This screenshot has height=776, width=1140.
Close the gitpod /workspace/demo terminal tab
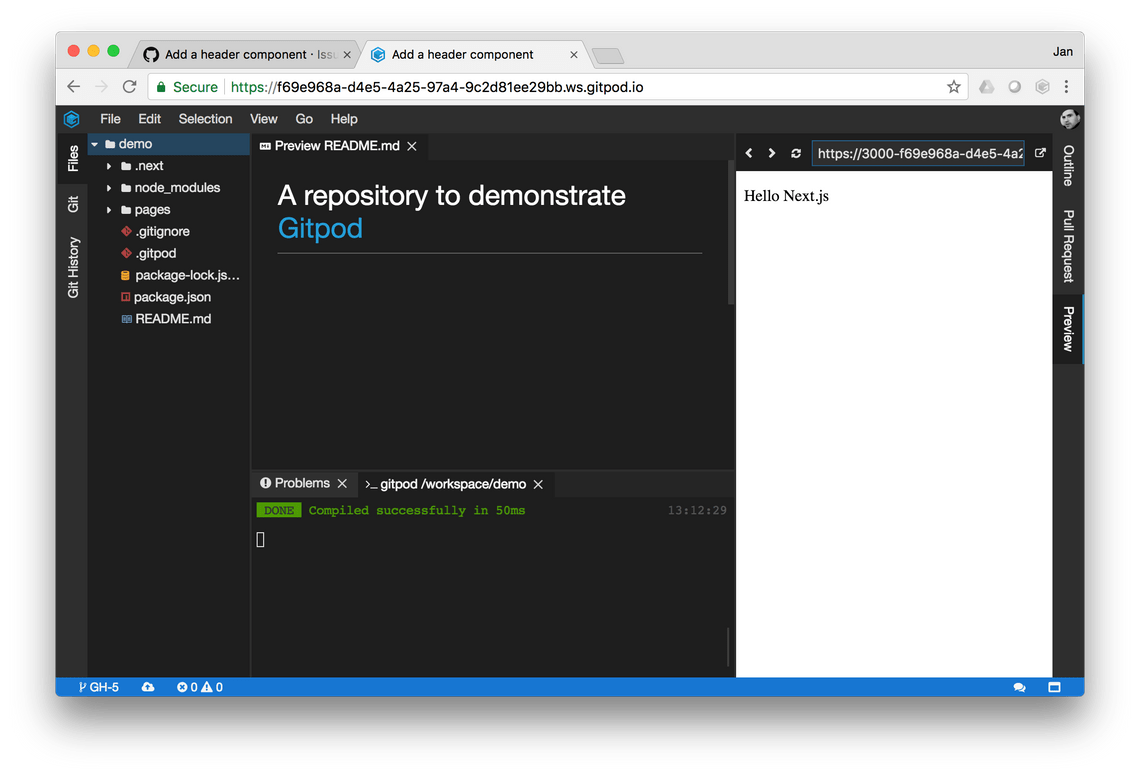click(x=538, y=484)
